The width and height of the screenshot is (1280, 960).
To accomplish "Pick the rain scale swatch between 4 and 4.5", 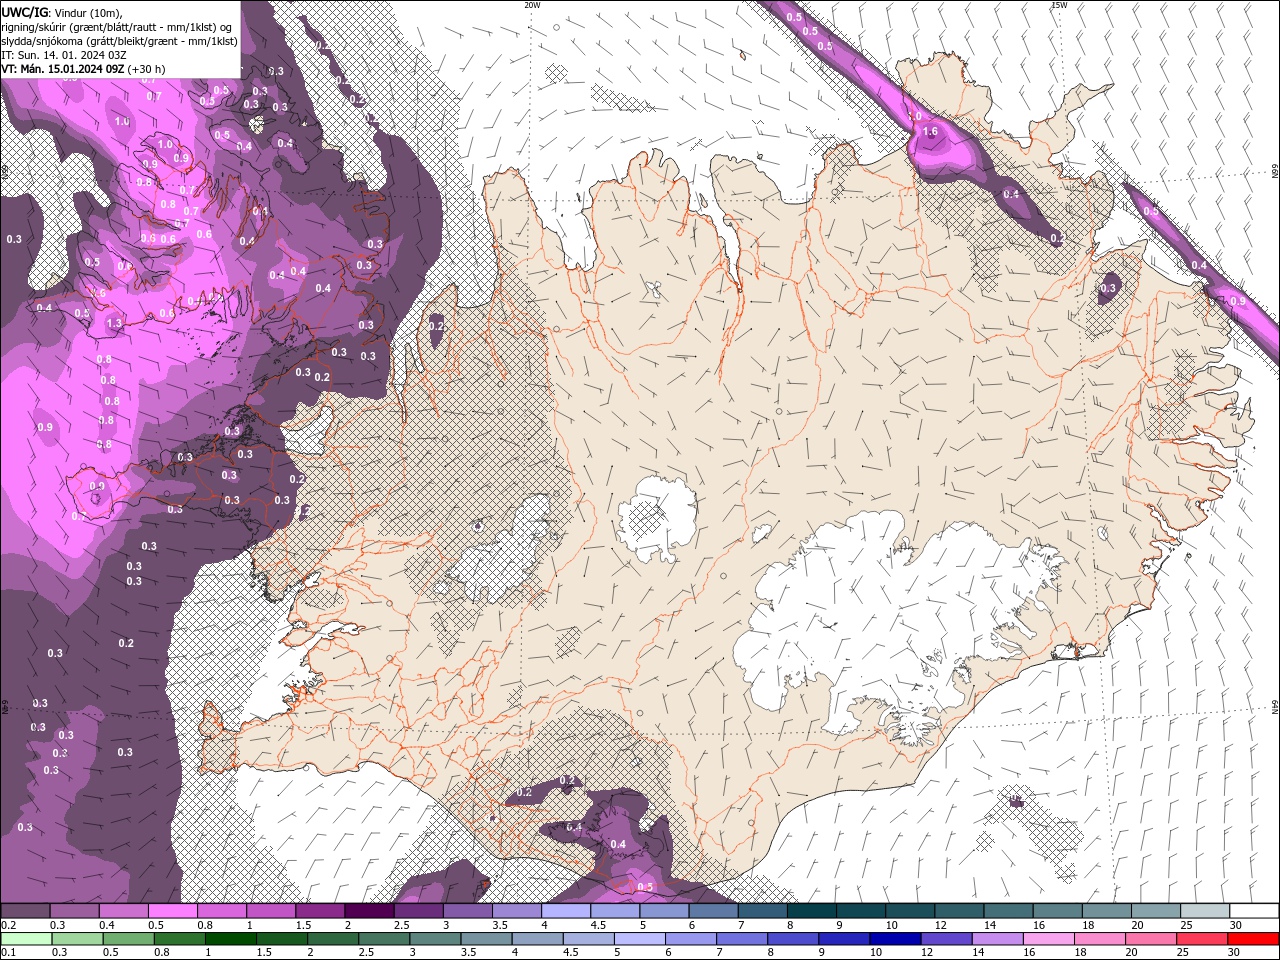I will (537, 939).
